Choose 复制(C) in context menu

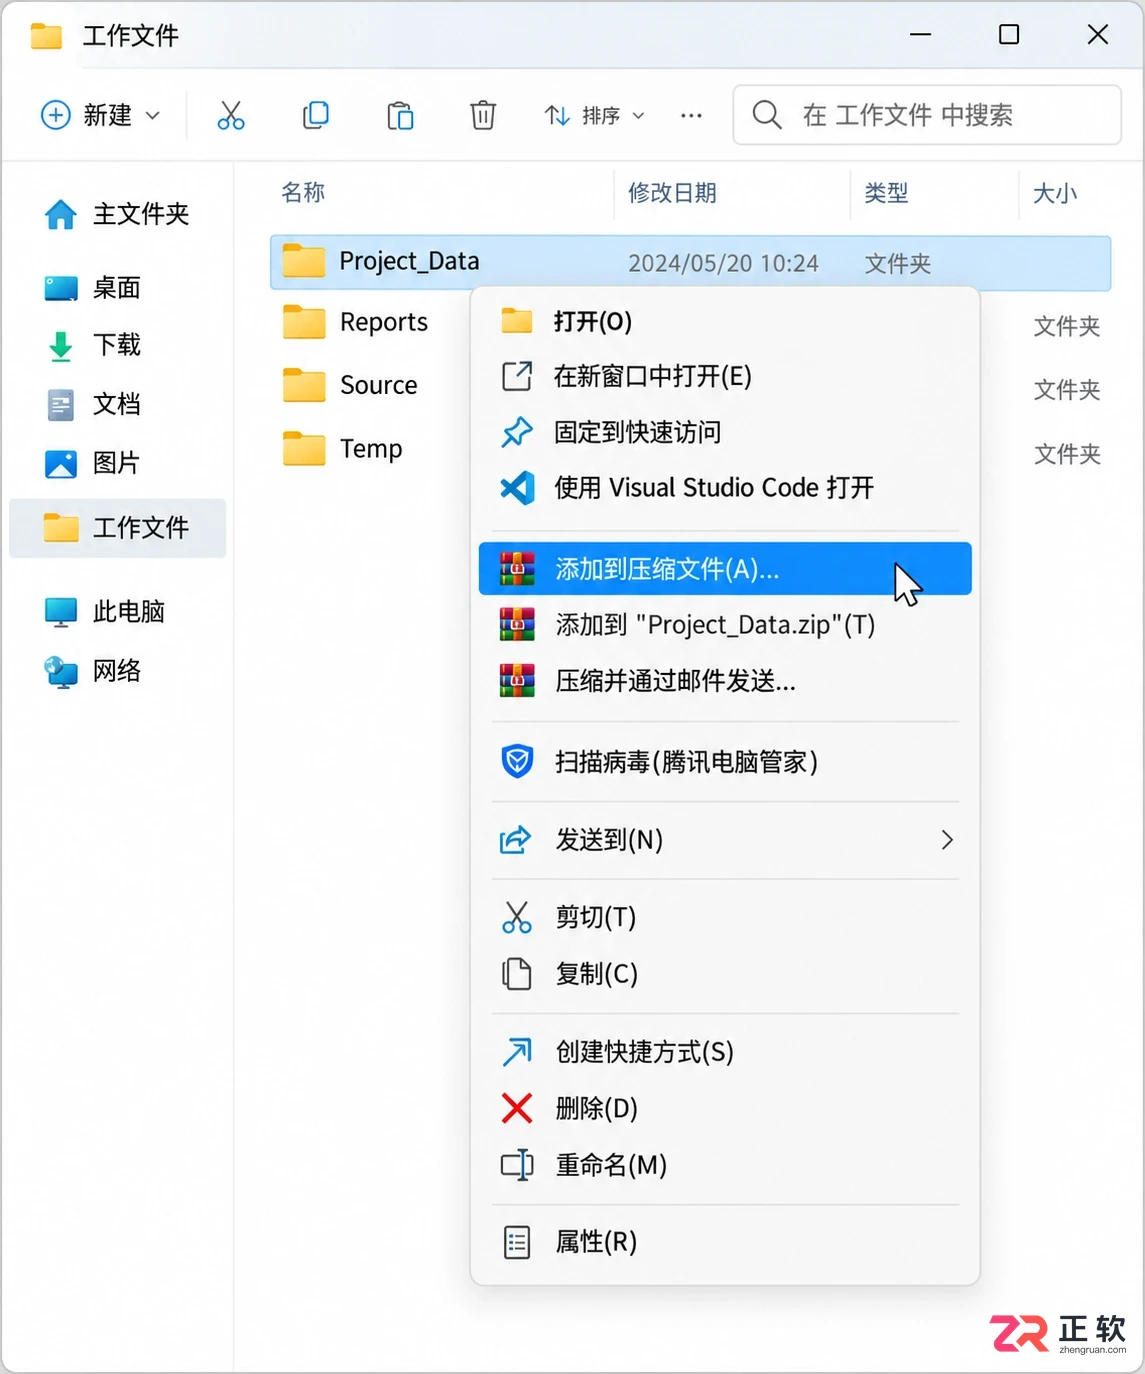725,973
